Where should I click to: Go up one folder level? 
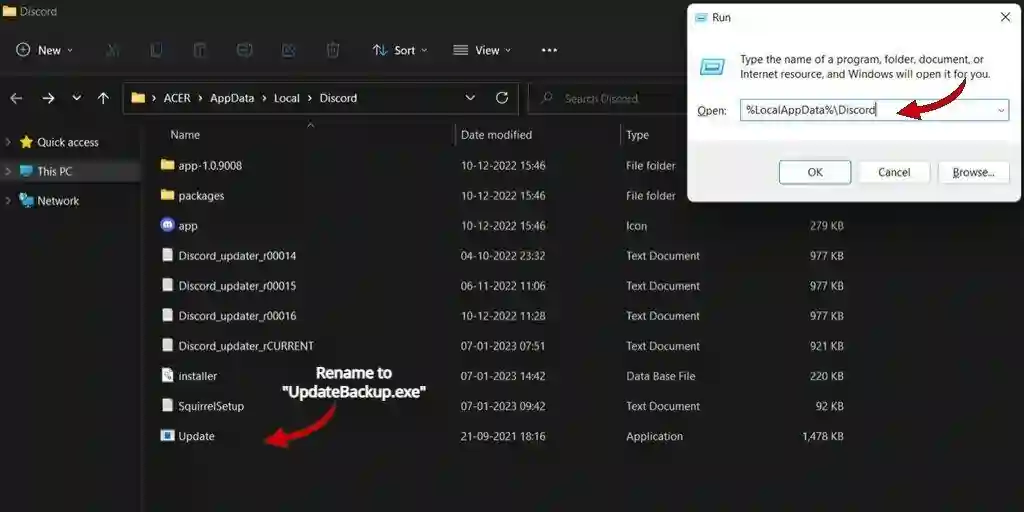click(x=103, y=98)
